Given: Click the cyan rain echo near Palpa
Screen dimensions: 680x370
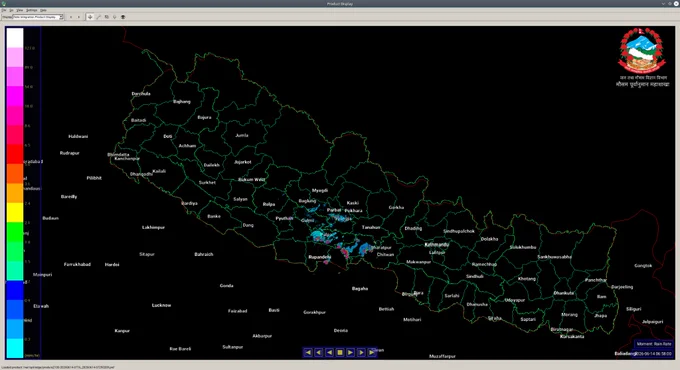Looking at the screenshot, I should tap(317, 236).
